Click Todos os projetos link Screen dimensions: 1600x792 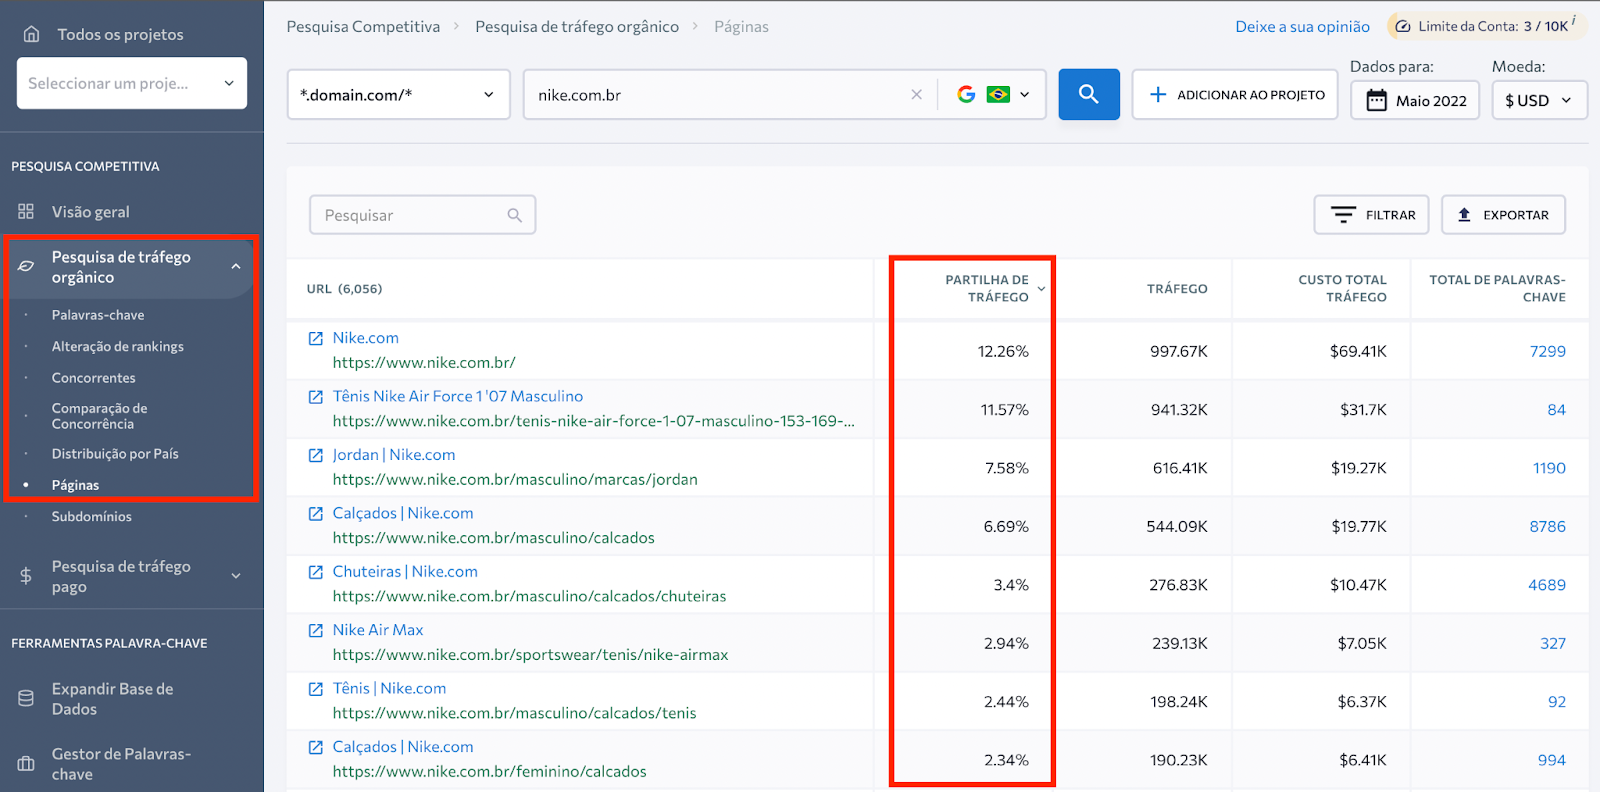[x=120, y=34]
